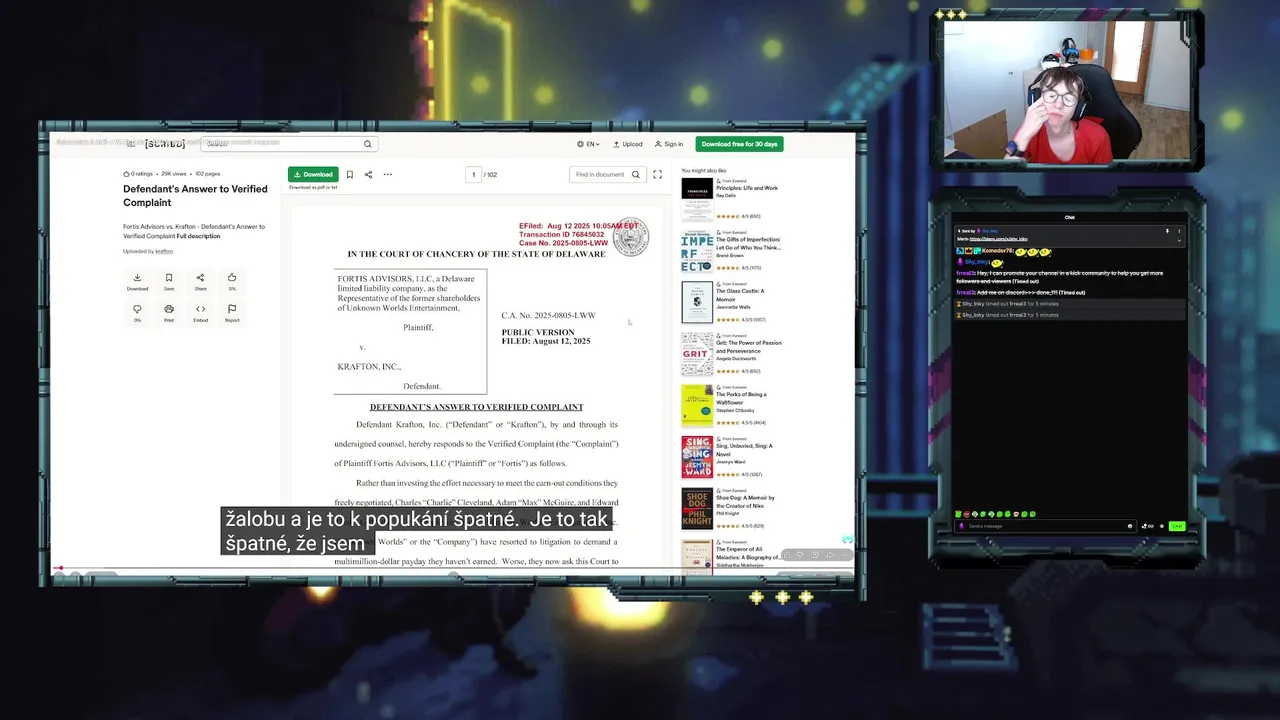Click the green Chat send button
1280x720 pixels.
click(x=1177, y=526)
